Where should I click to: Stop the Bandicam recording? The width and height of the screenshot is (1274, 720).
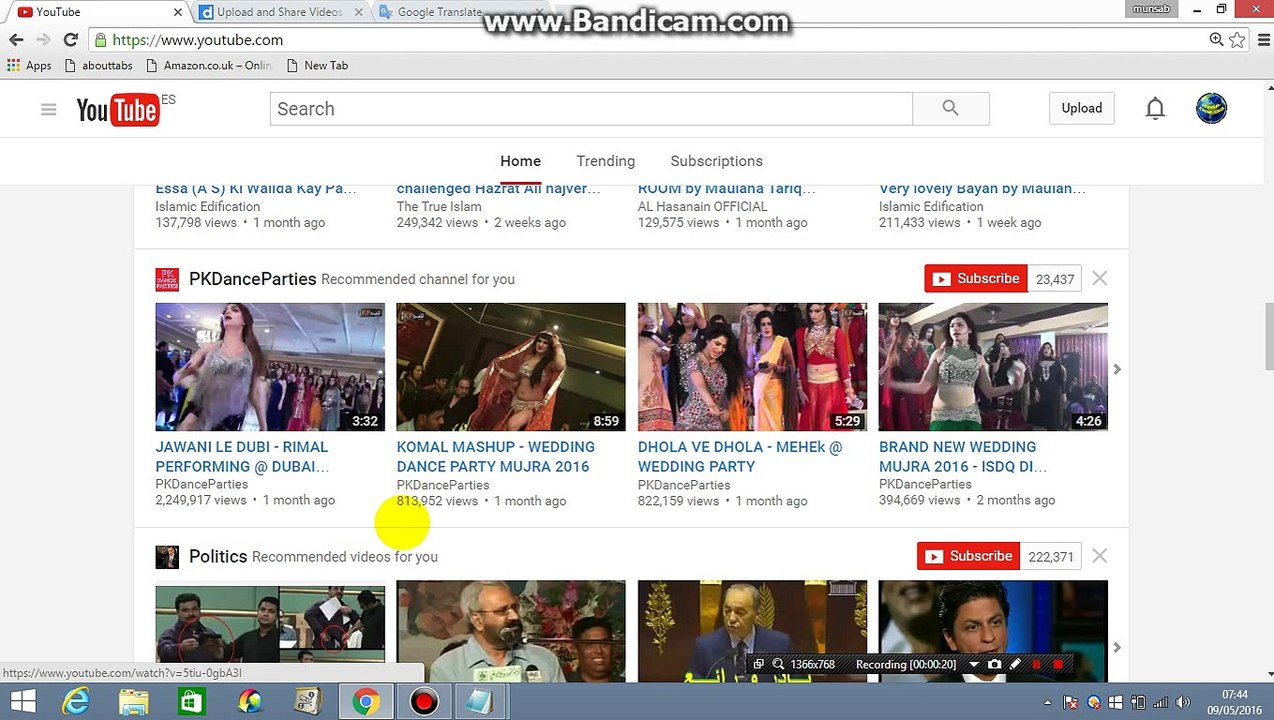[1058, 664]
